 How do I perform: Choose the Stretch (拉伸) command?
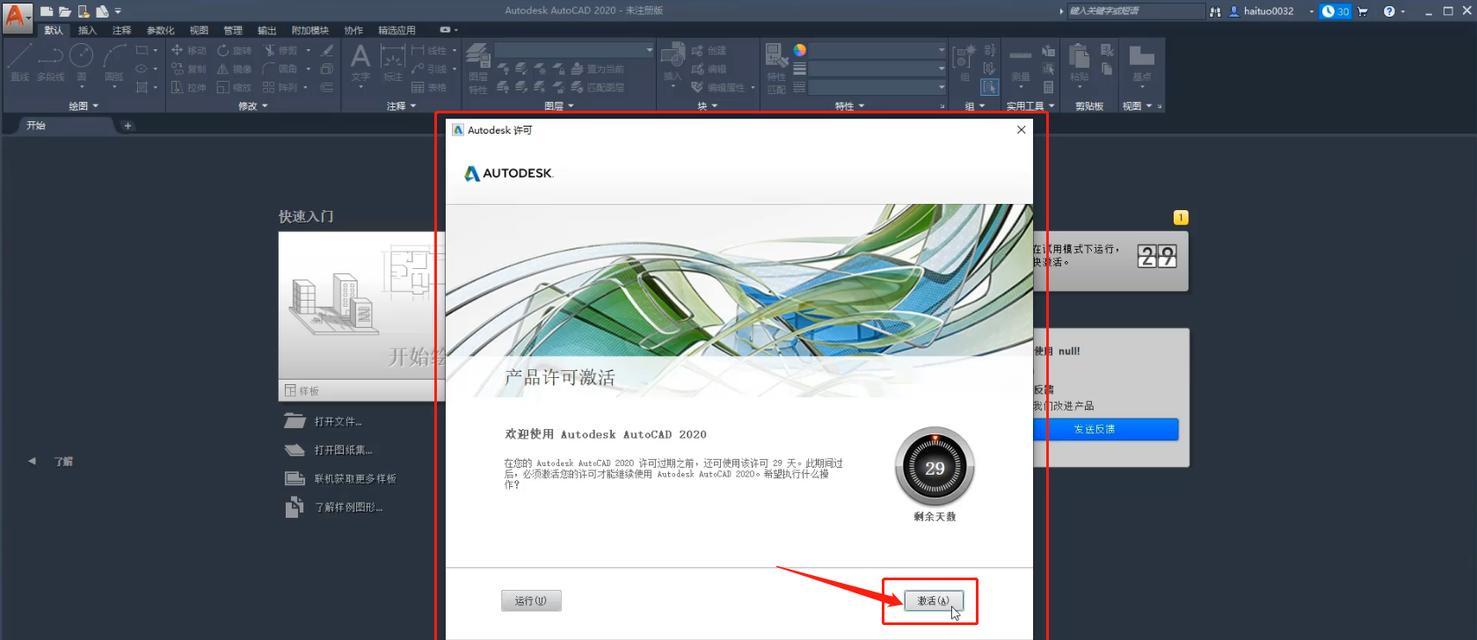point(188,87)
